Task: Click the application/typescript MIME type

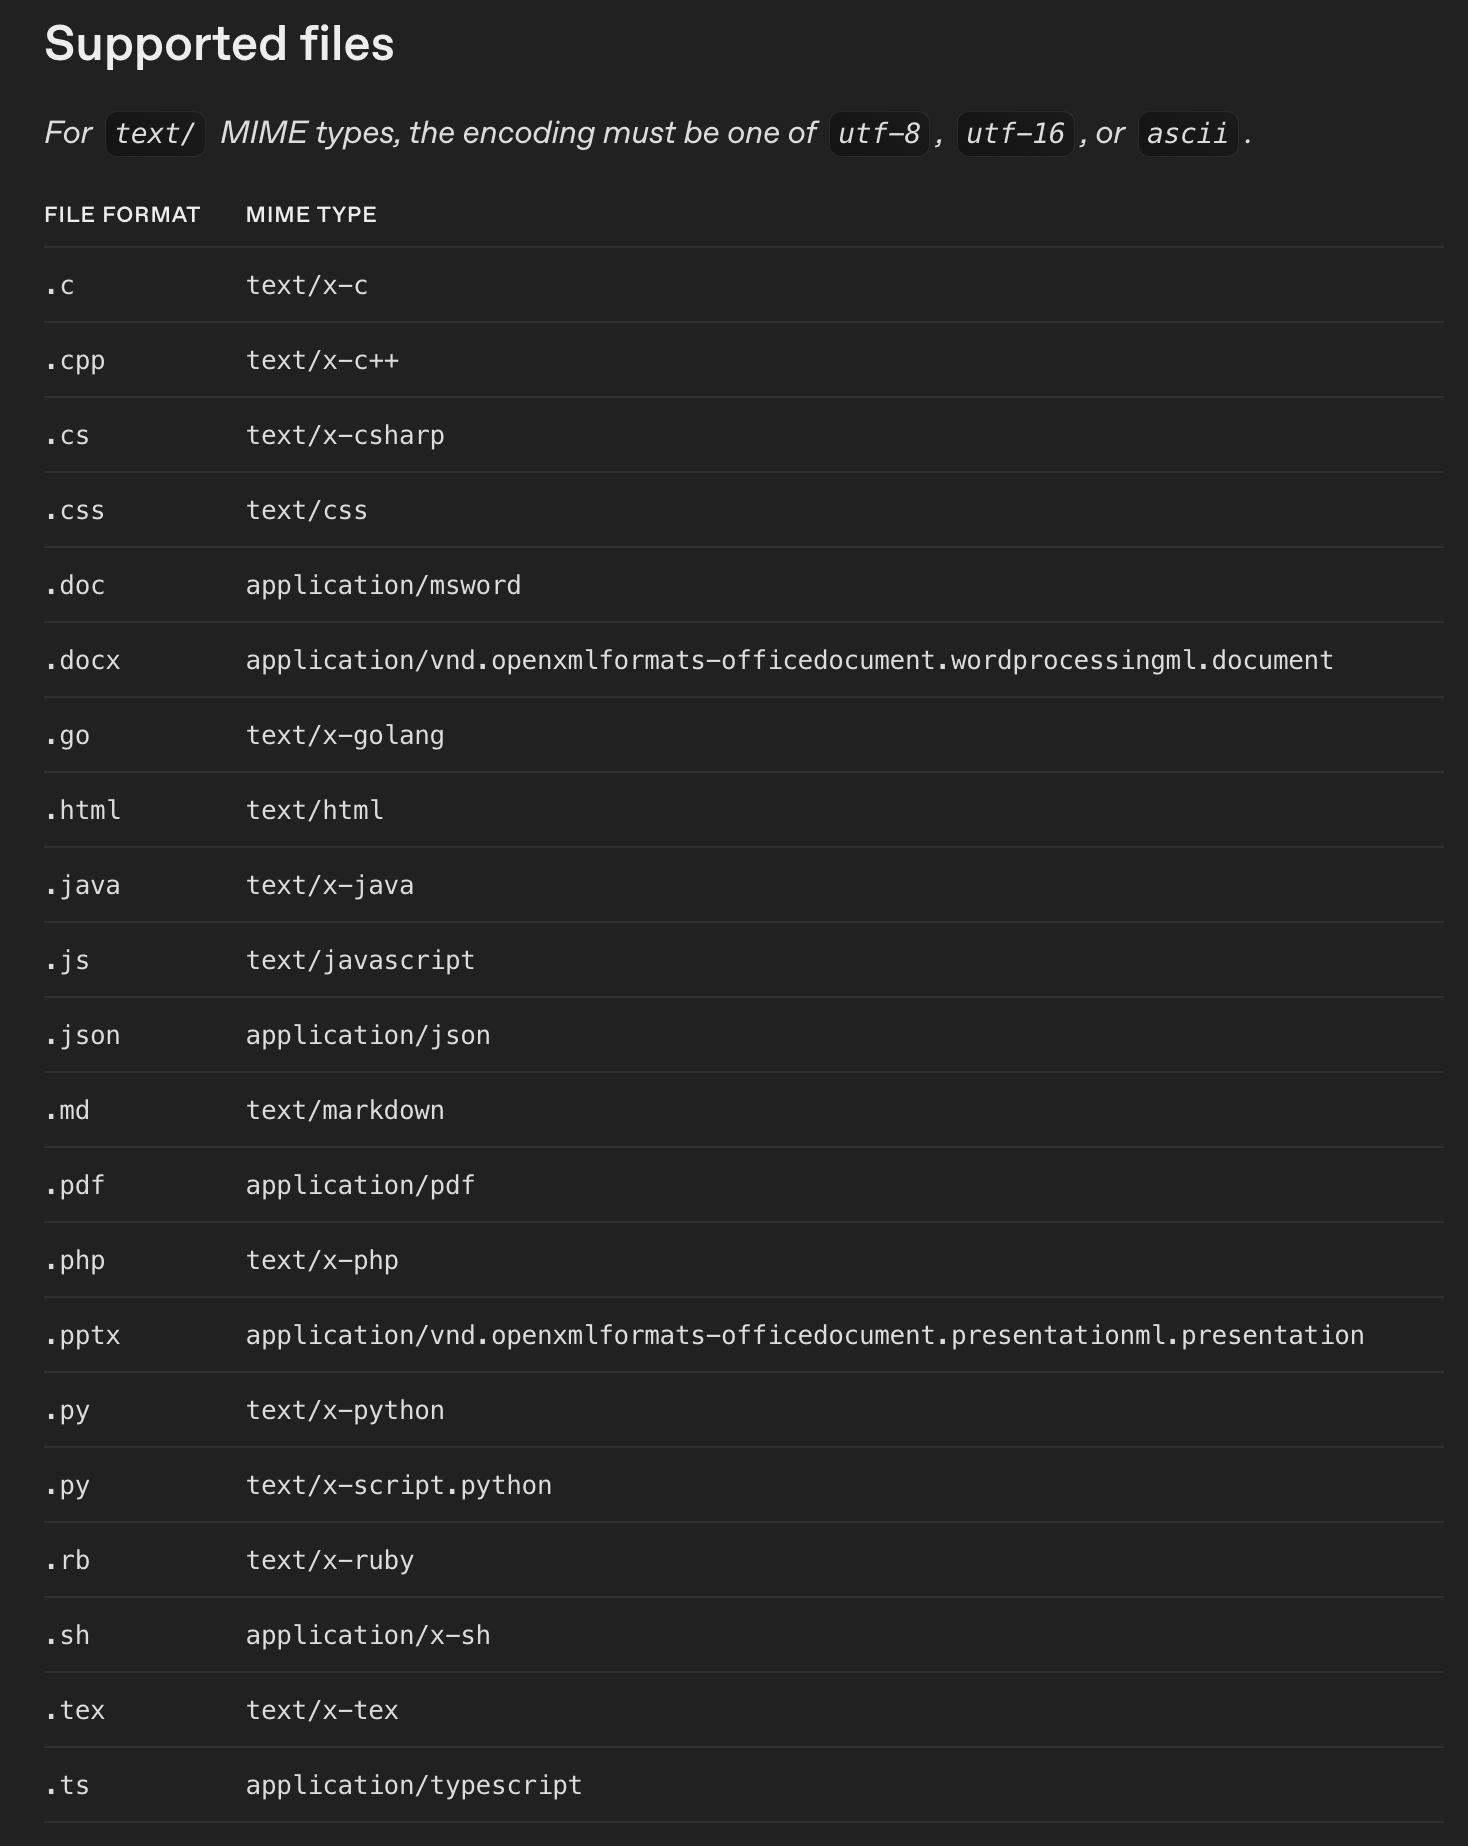Action: click(x=413, y=1786)
